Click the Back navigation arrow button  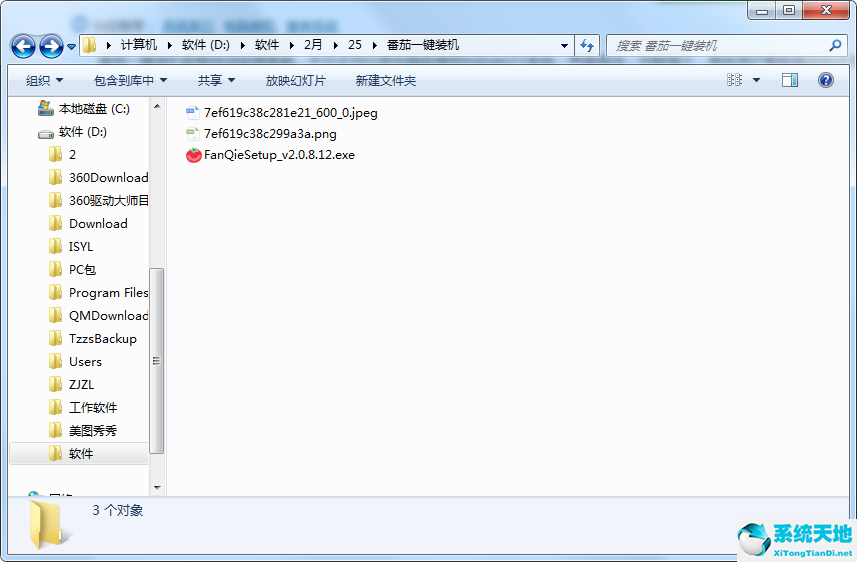(24, 46)
